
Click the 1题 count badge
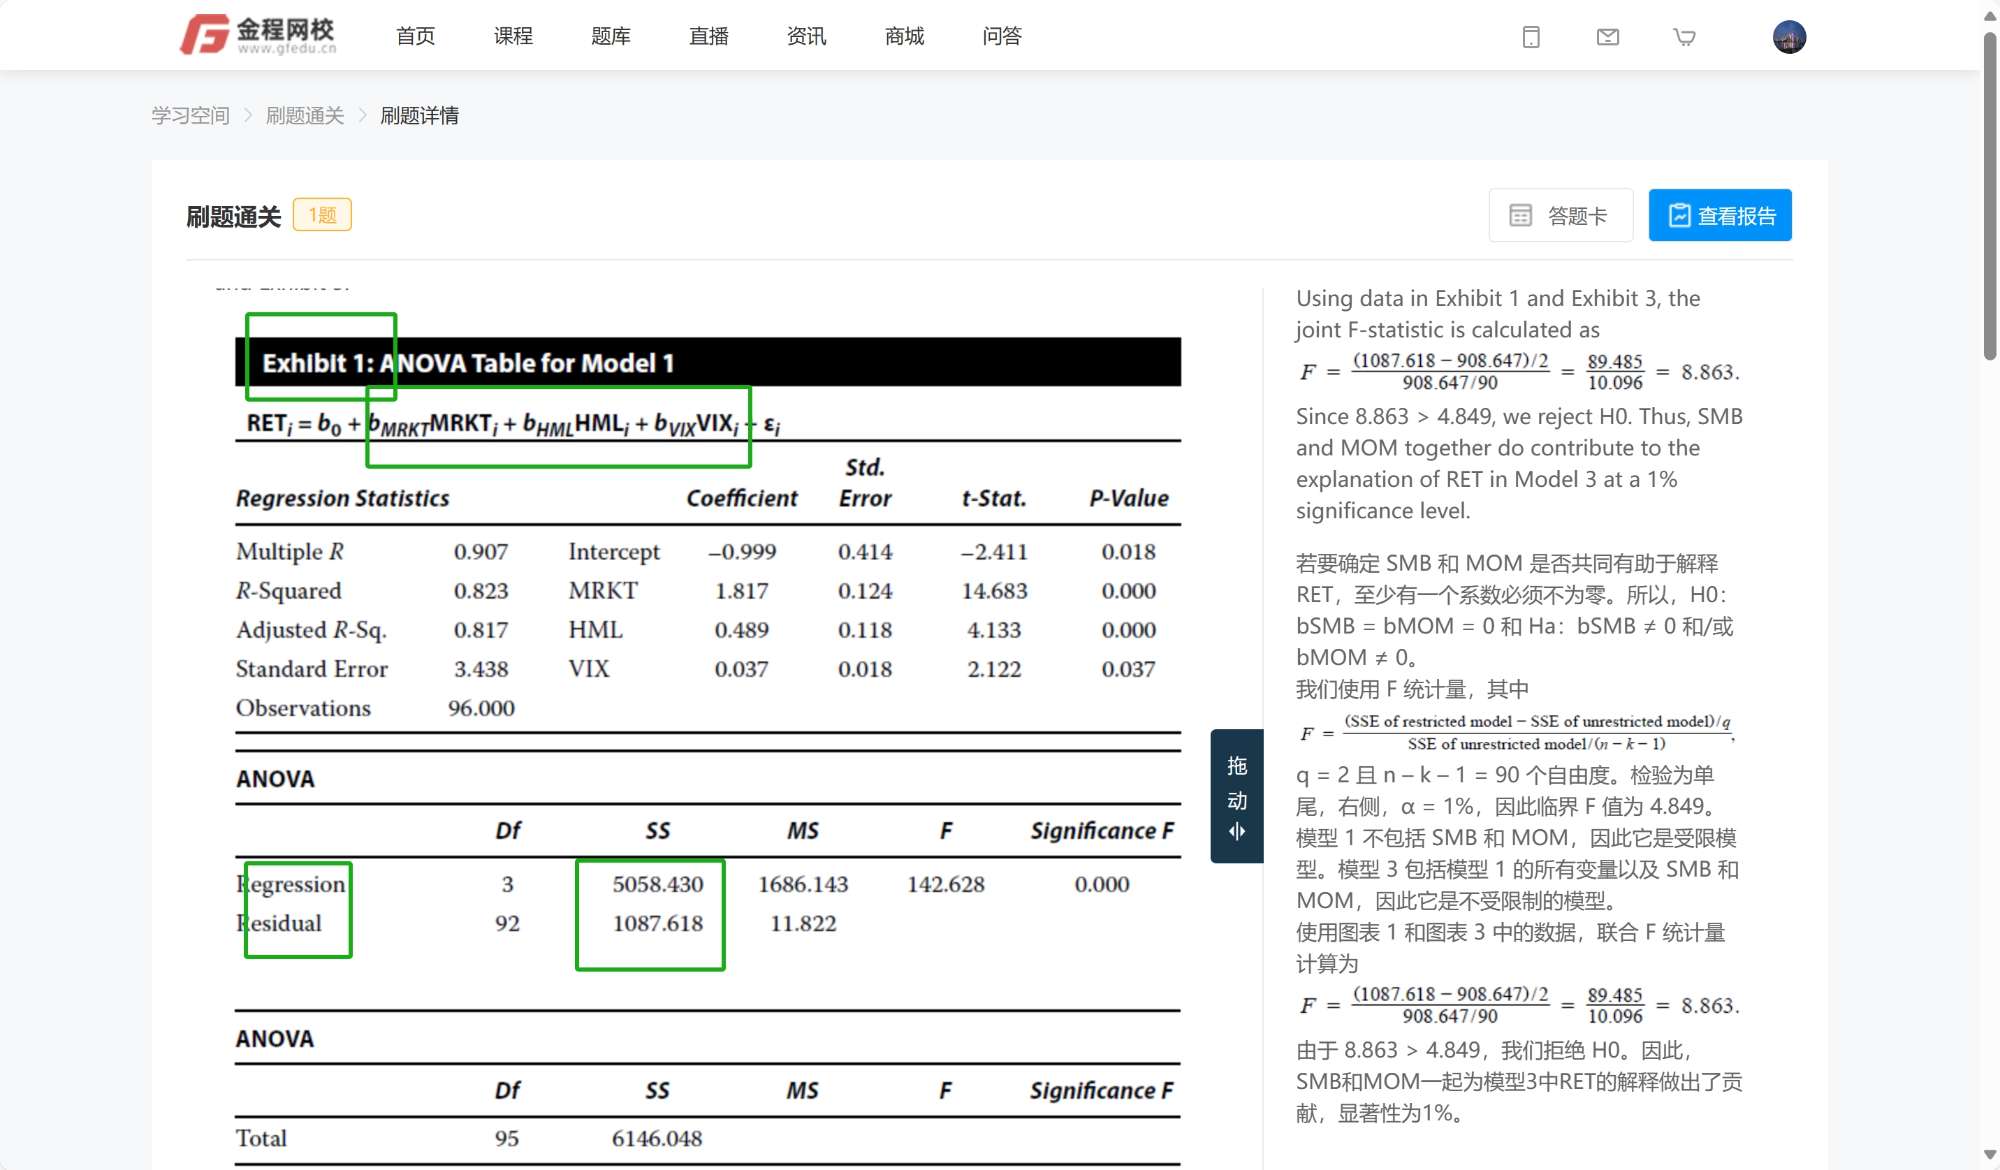click(x=322, y=215)
